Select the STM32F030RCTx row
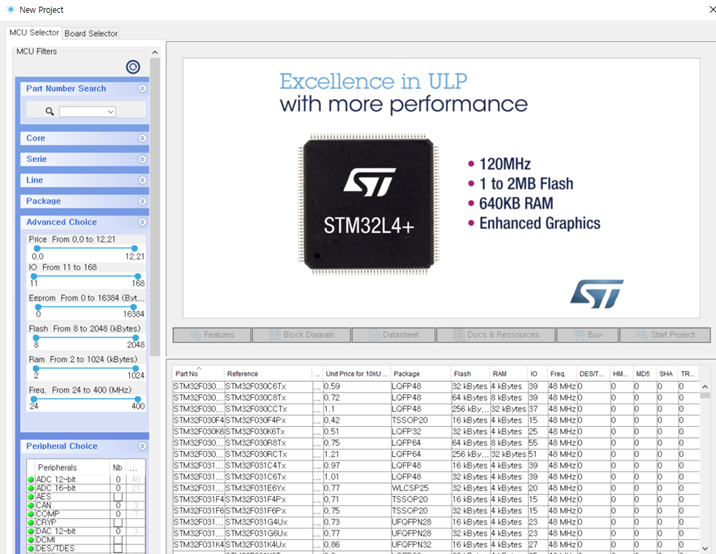 pyautogui.click(x=436, y=454)
